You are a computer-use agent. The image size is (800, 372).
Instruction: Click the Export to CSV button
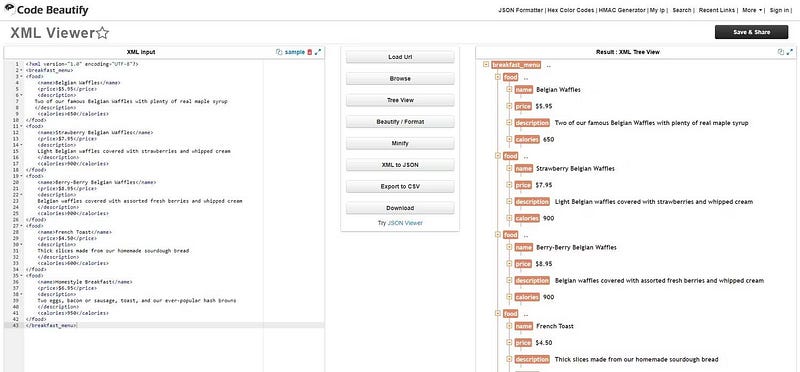point(400,186)
